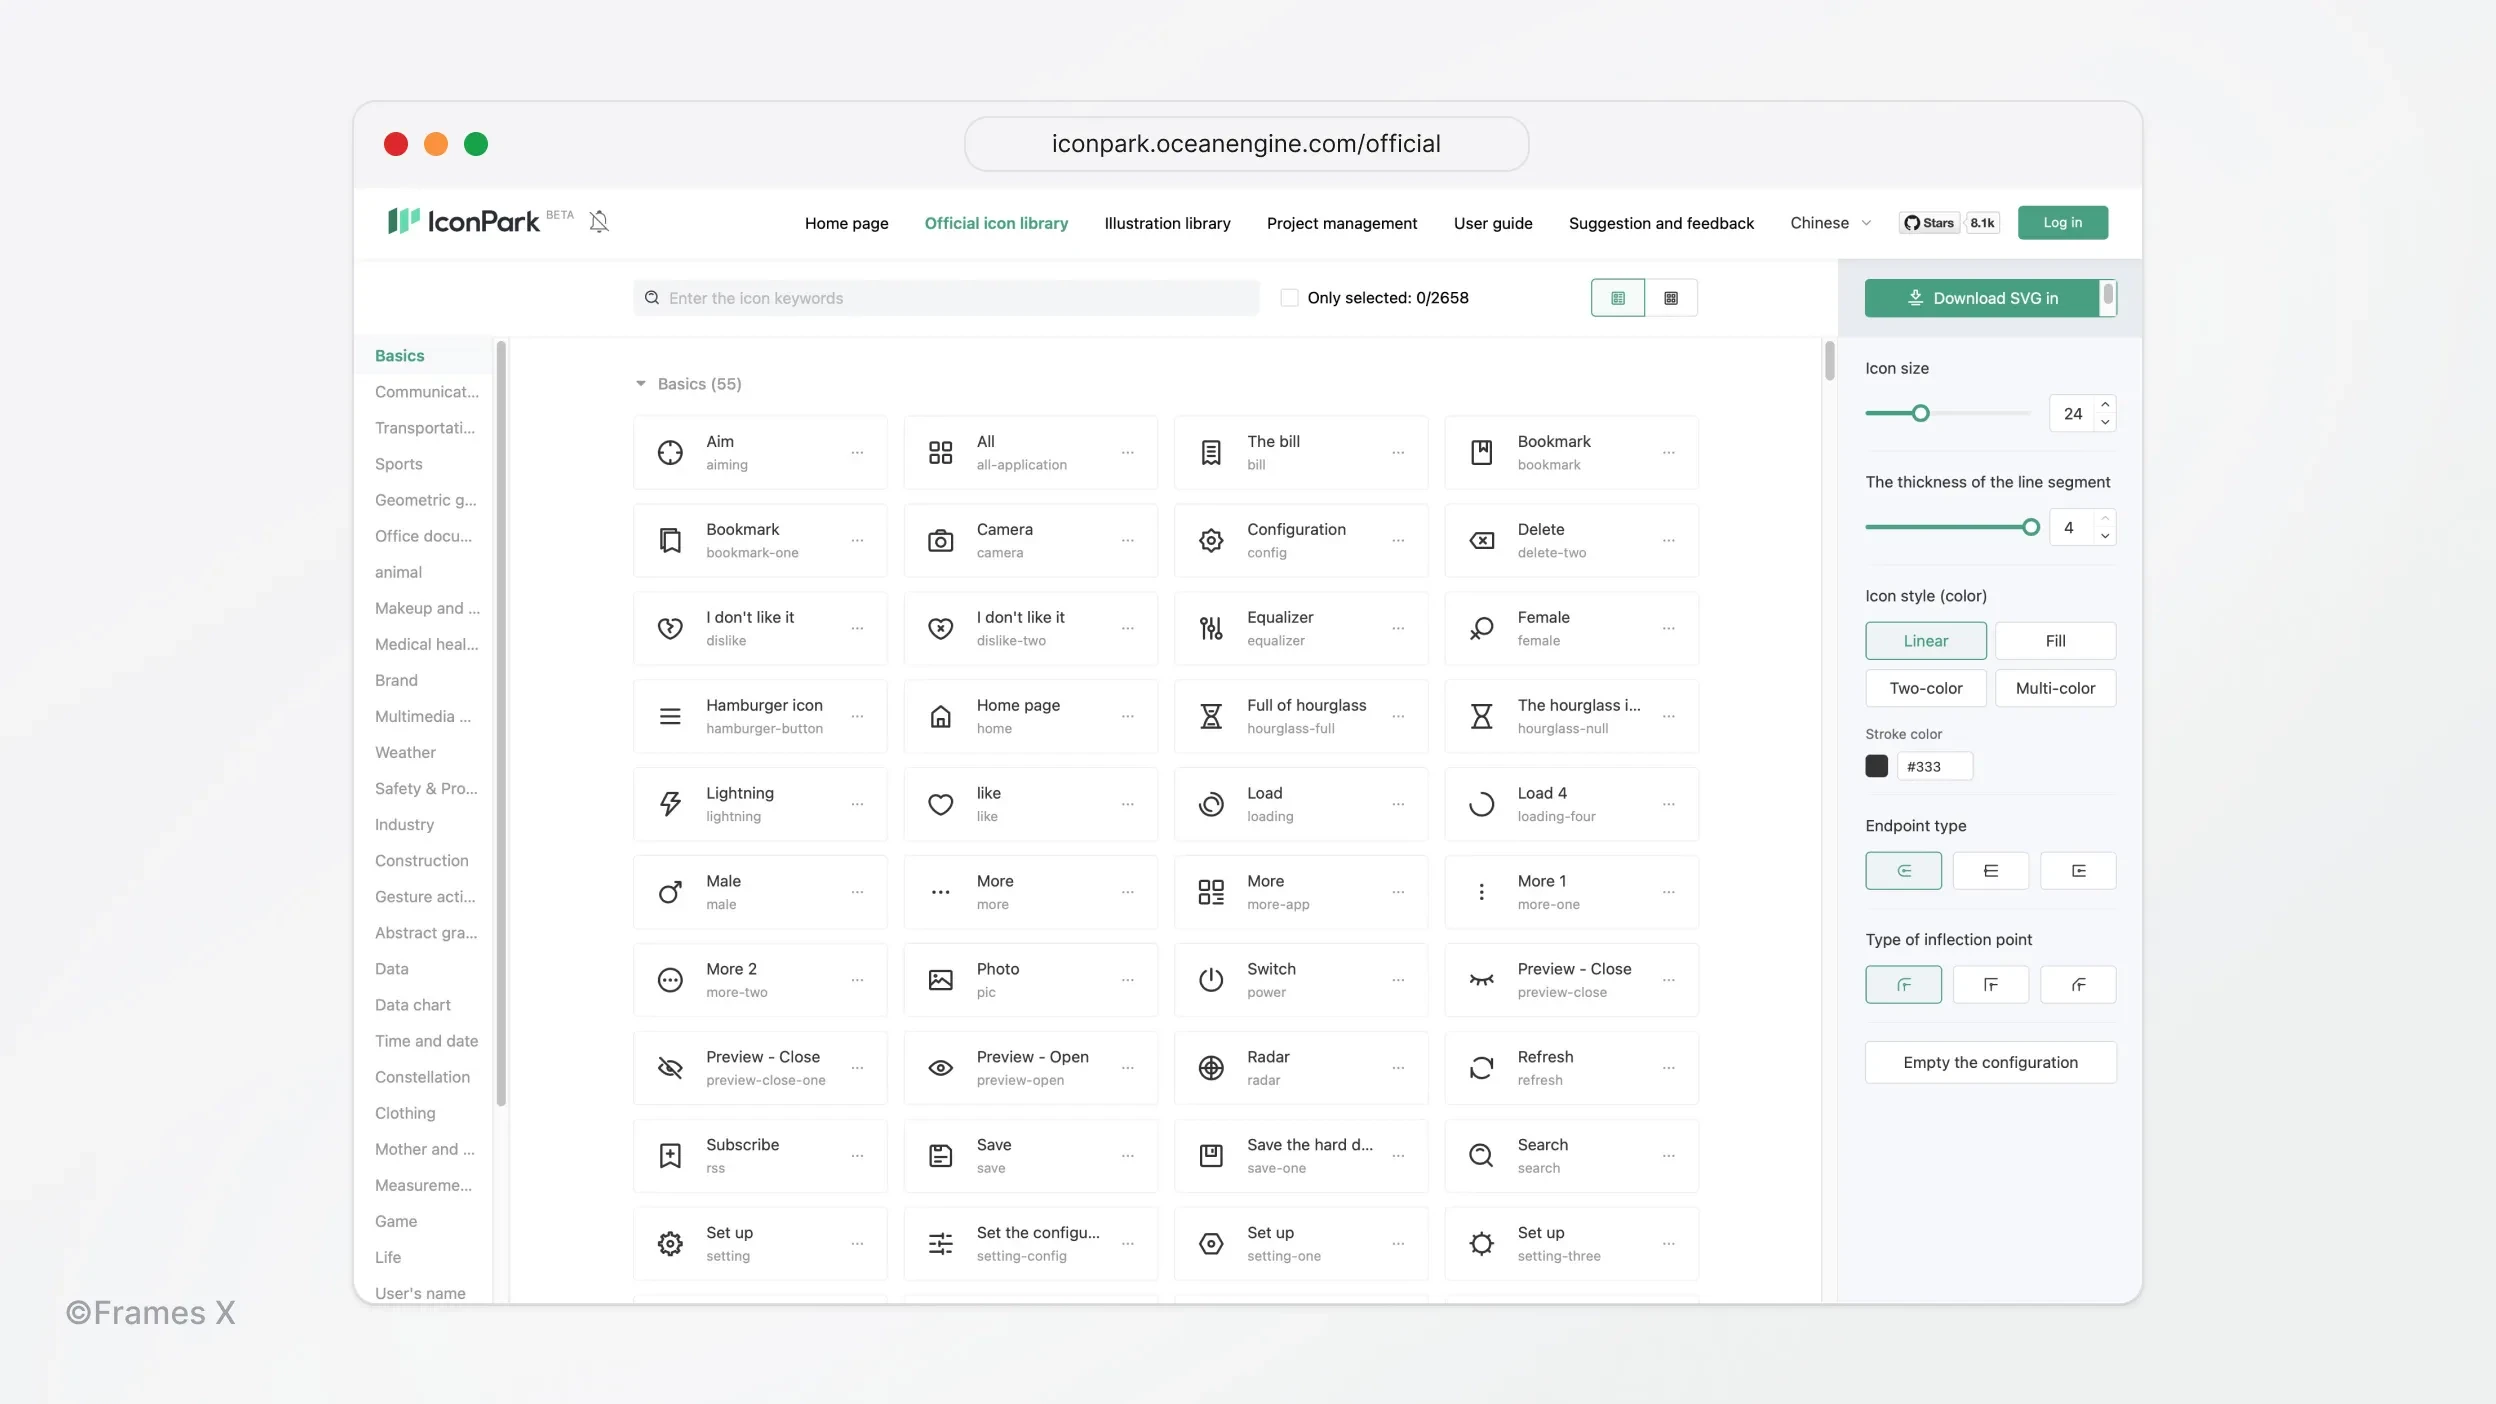Image resolution: width=2496 pixels, height=1404 pixels.
Task: Increase the icon size stepper
Action: (x=2105, y=404)
